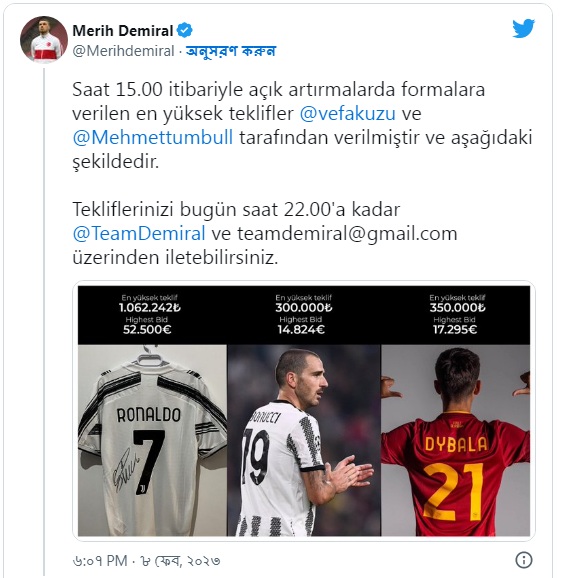The width and height of the screenshot is (578, 578).
Task: Click the blue verified badge icon
Action: point(185,30)
